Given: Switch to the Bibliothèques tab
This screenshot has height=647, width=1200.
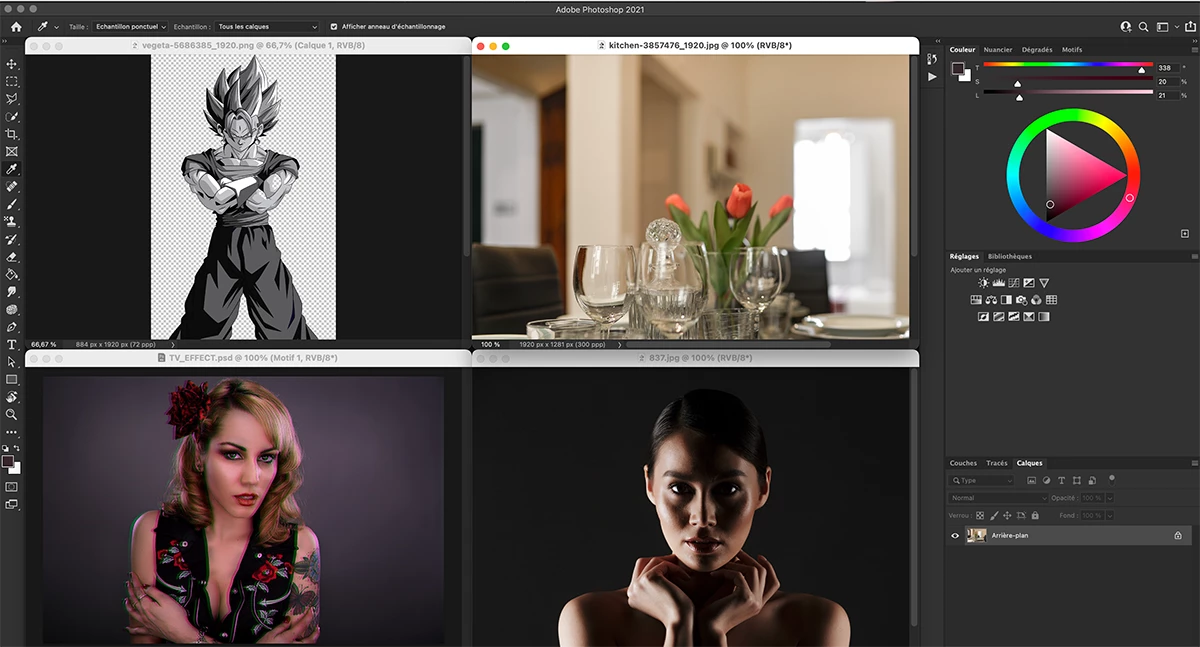Looking at the screenshot, I should (1009, 256).
